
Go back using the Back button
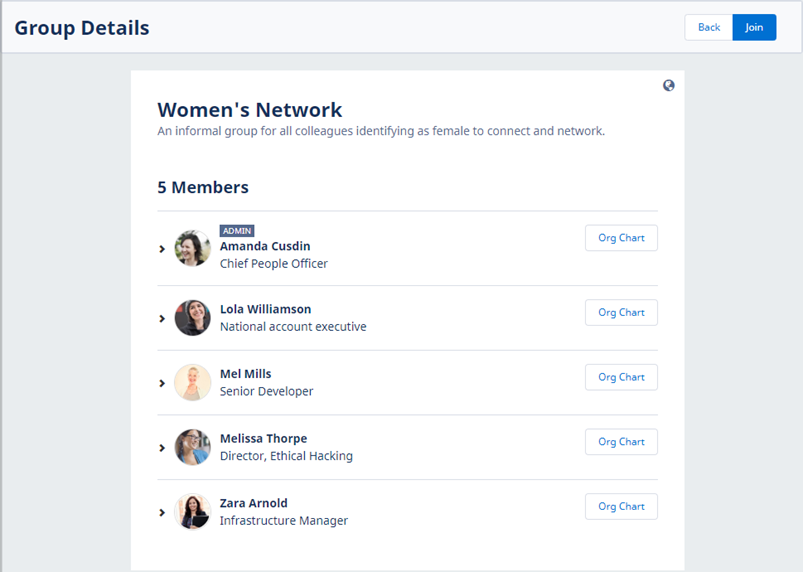[709, 27]
